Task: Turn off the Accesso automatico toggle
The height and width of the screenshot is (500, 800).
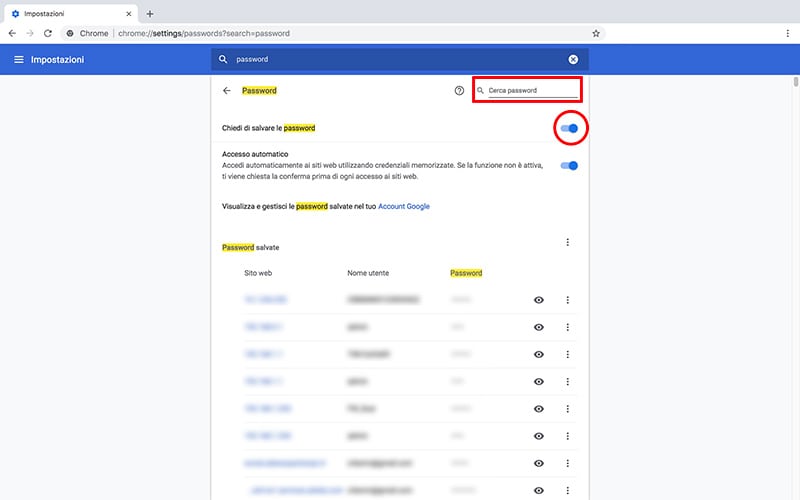Action: (570, 165)
